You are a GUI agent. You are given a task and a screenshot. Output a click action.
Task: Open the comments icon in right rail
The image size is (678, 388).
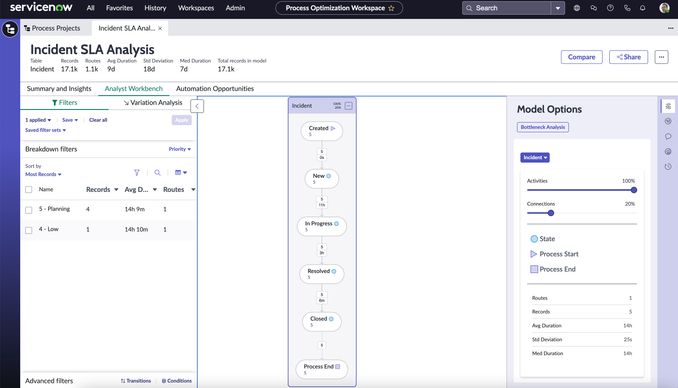668,136
